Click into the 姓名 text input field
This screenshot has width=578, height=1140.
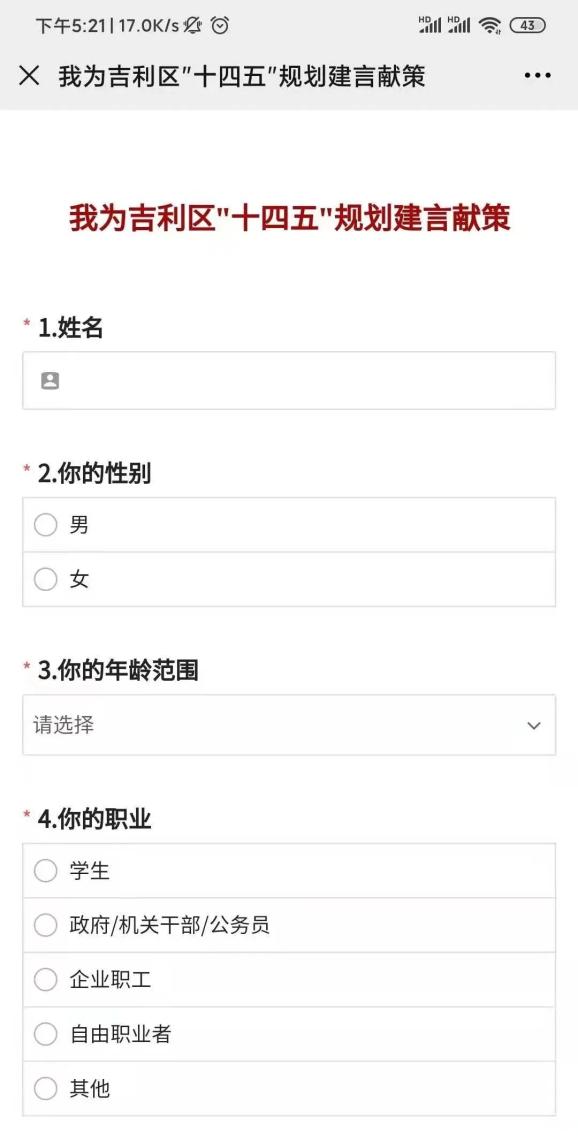tap(289, 381)
